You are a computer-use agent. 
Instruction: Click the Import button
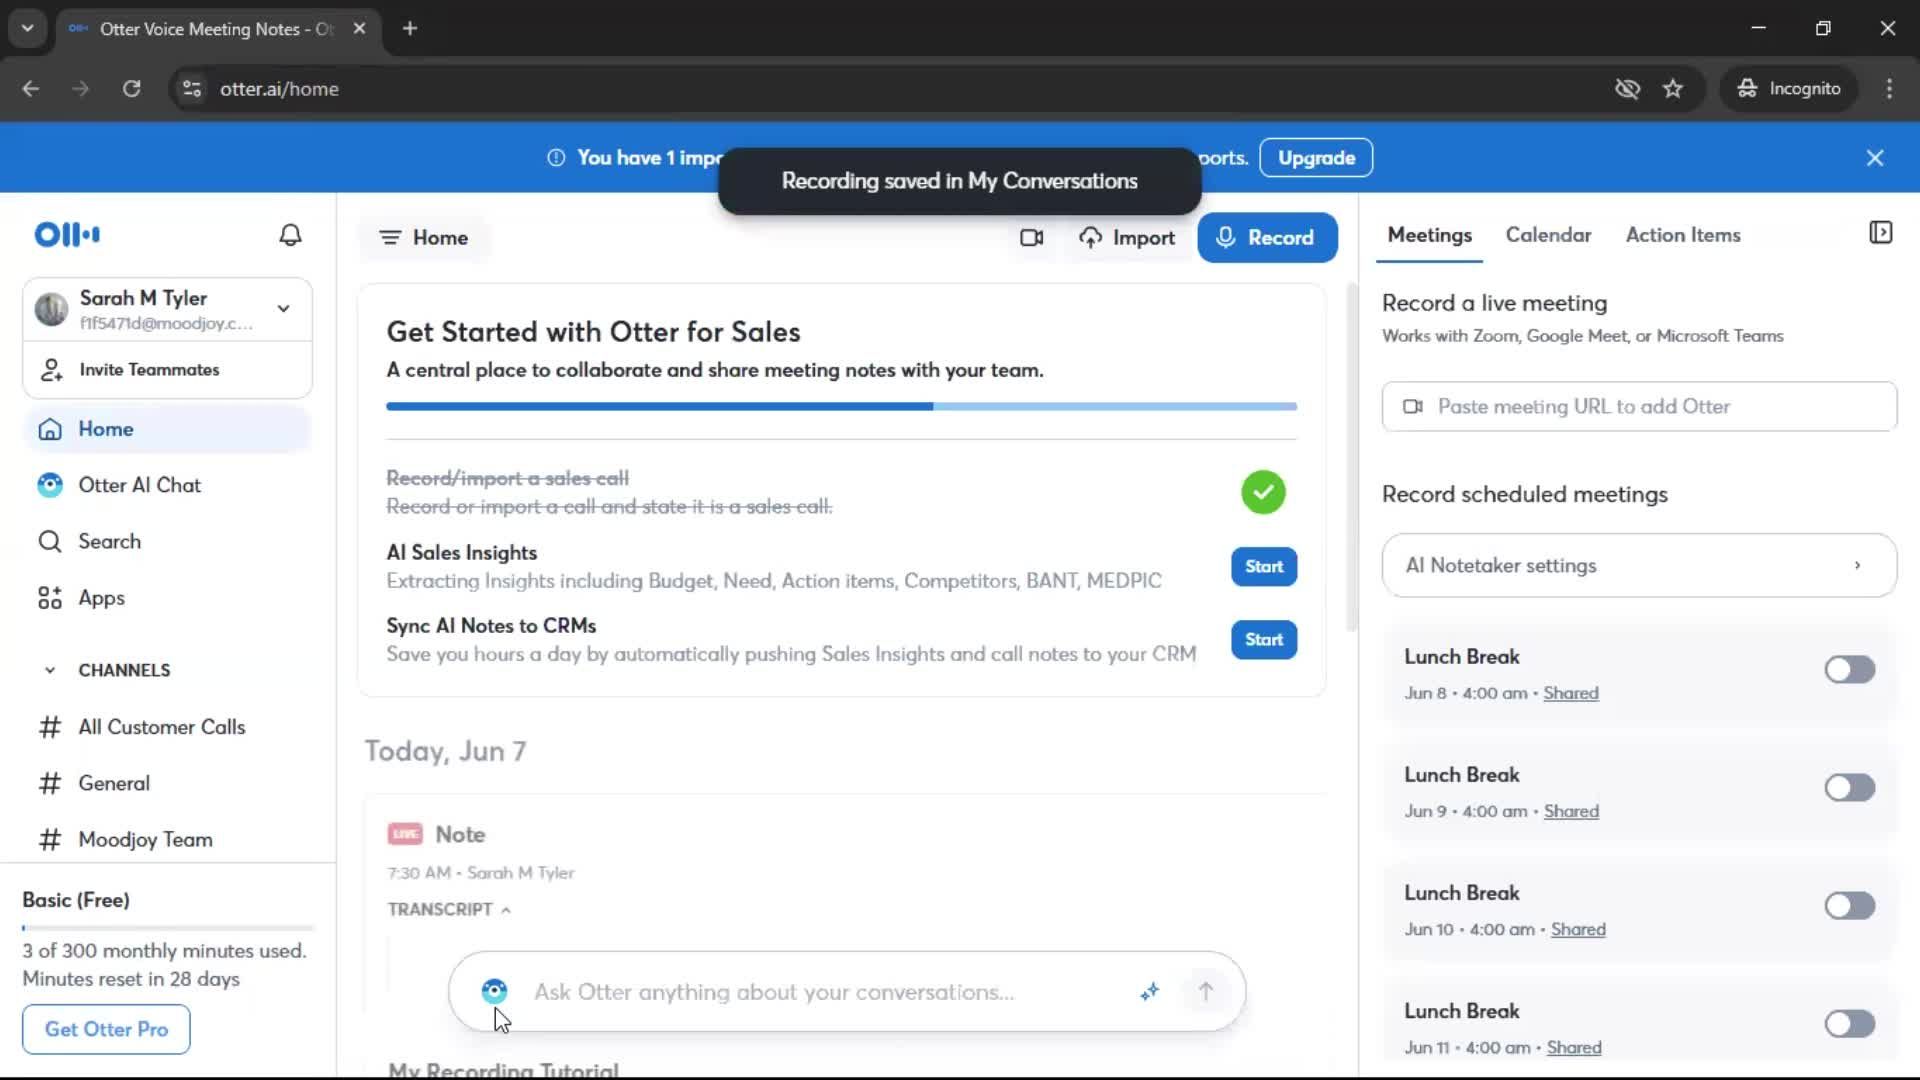(x=1126, y=238)
